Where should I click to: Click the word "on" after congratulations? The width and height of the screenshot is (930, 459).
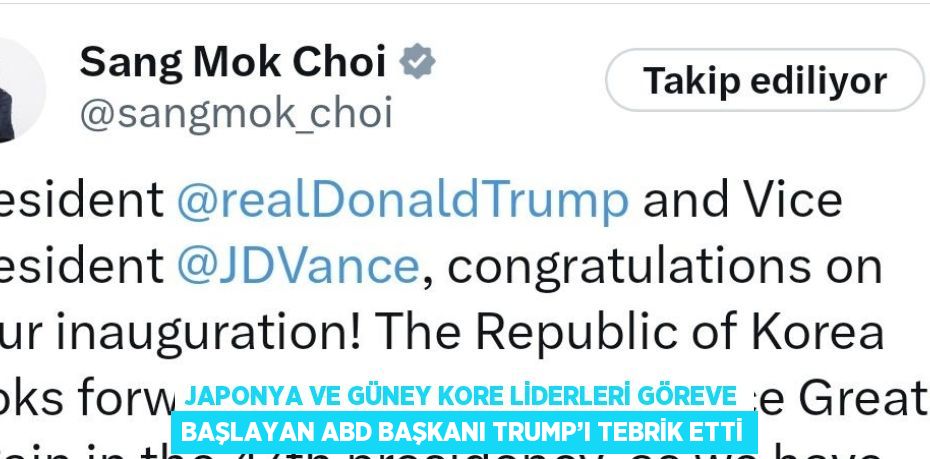(857, 265)
